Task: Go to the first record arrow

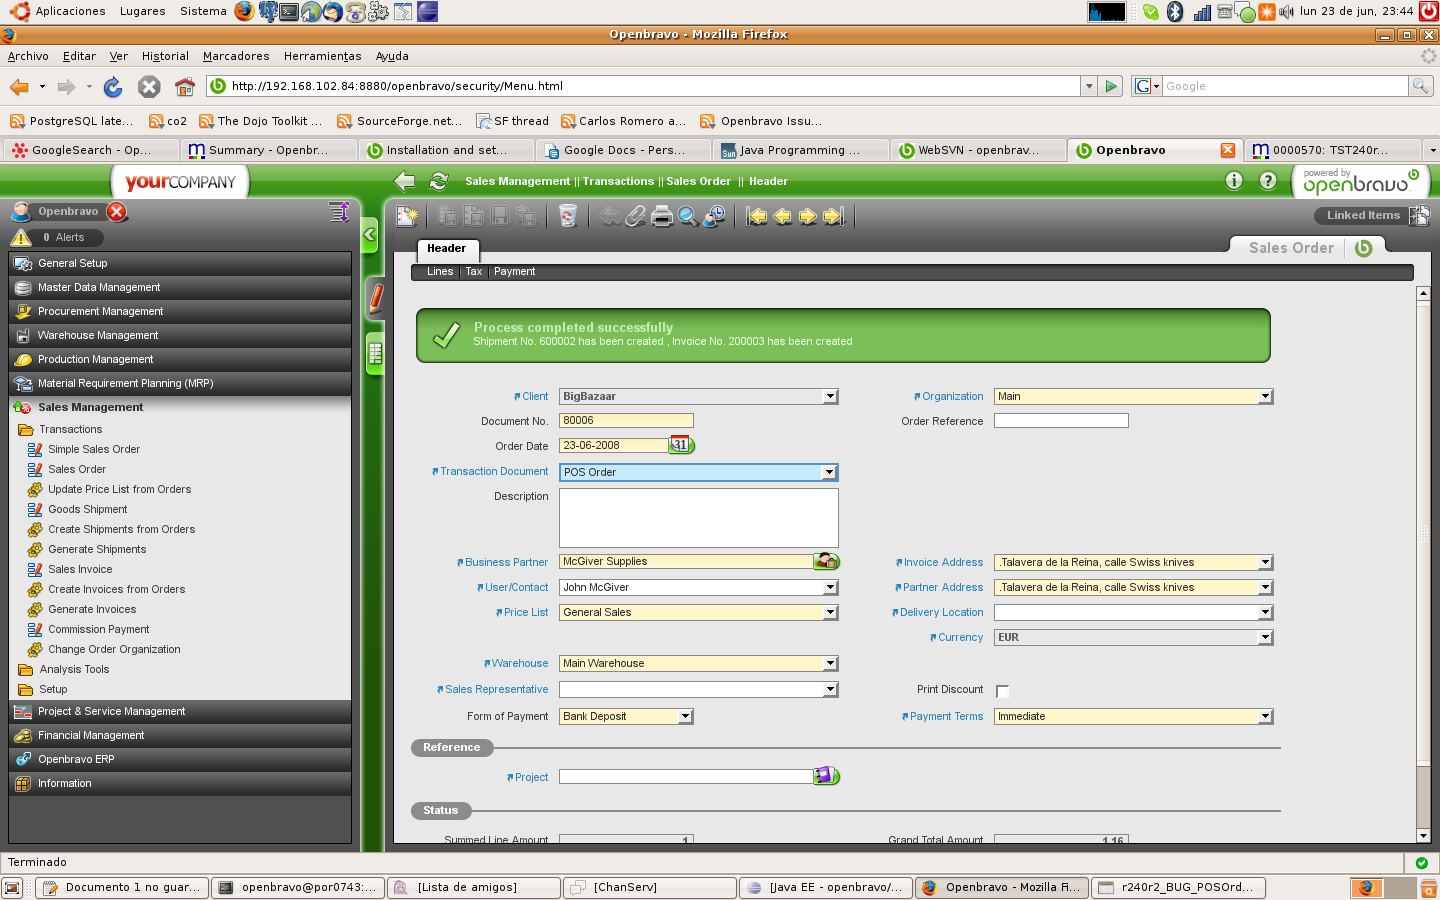Action: [757, 216]
